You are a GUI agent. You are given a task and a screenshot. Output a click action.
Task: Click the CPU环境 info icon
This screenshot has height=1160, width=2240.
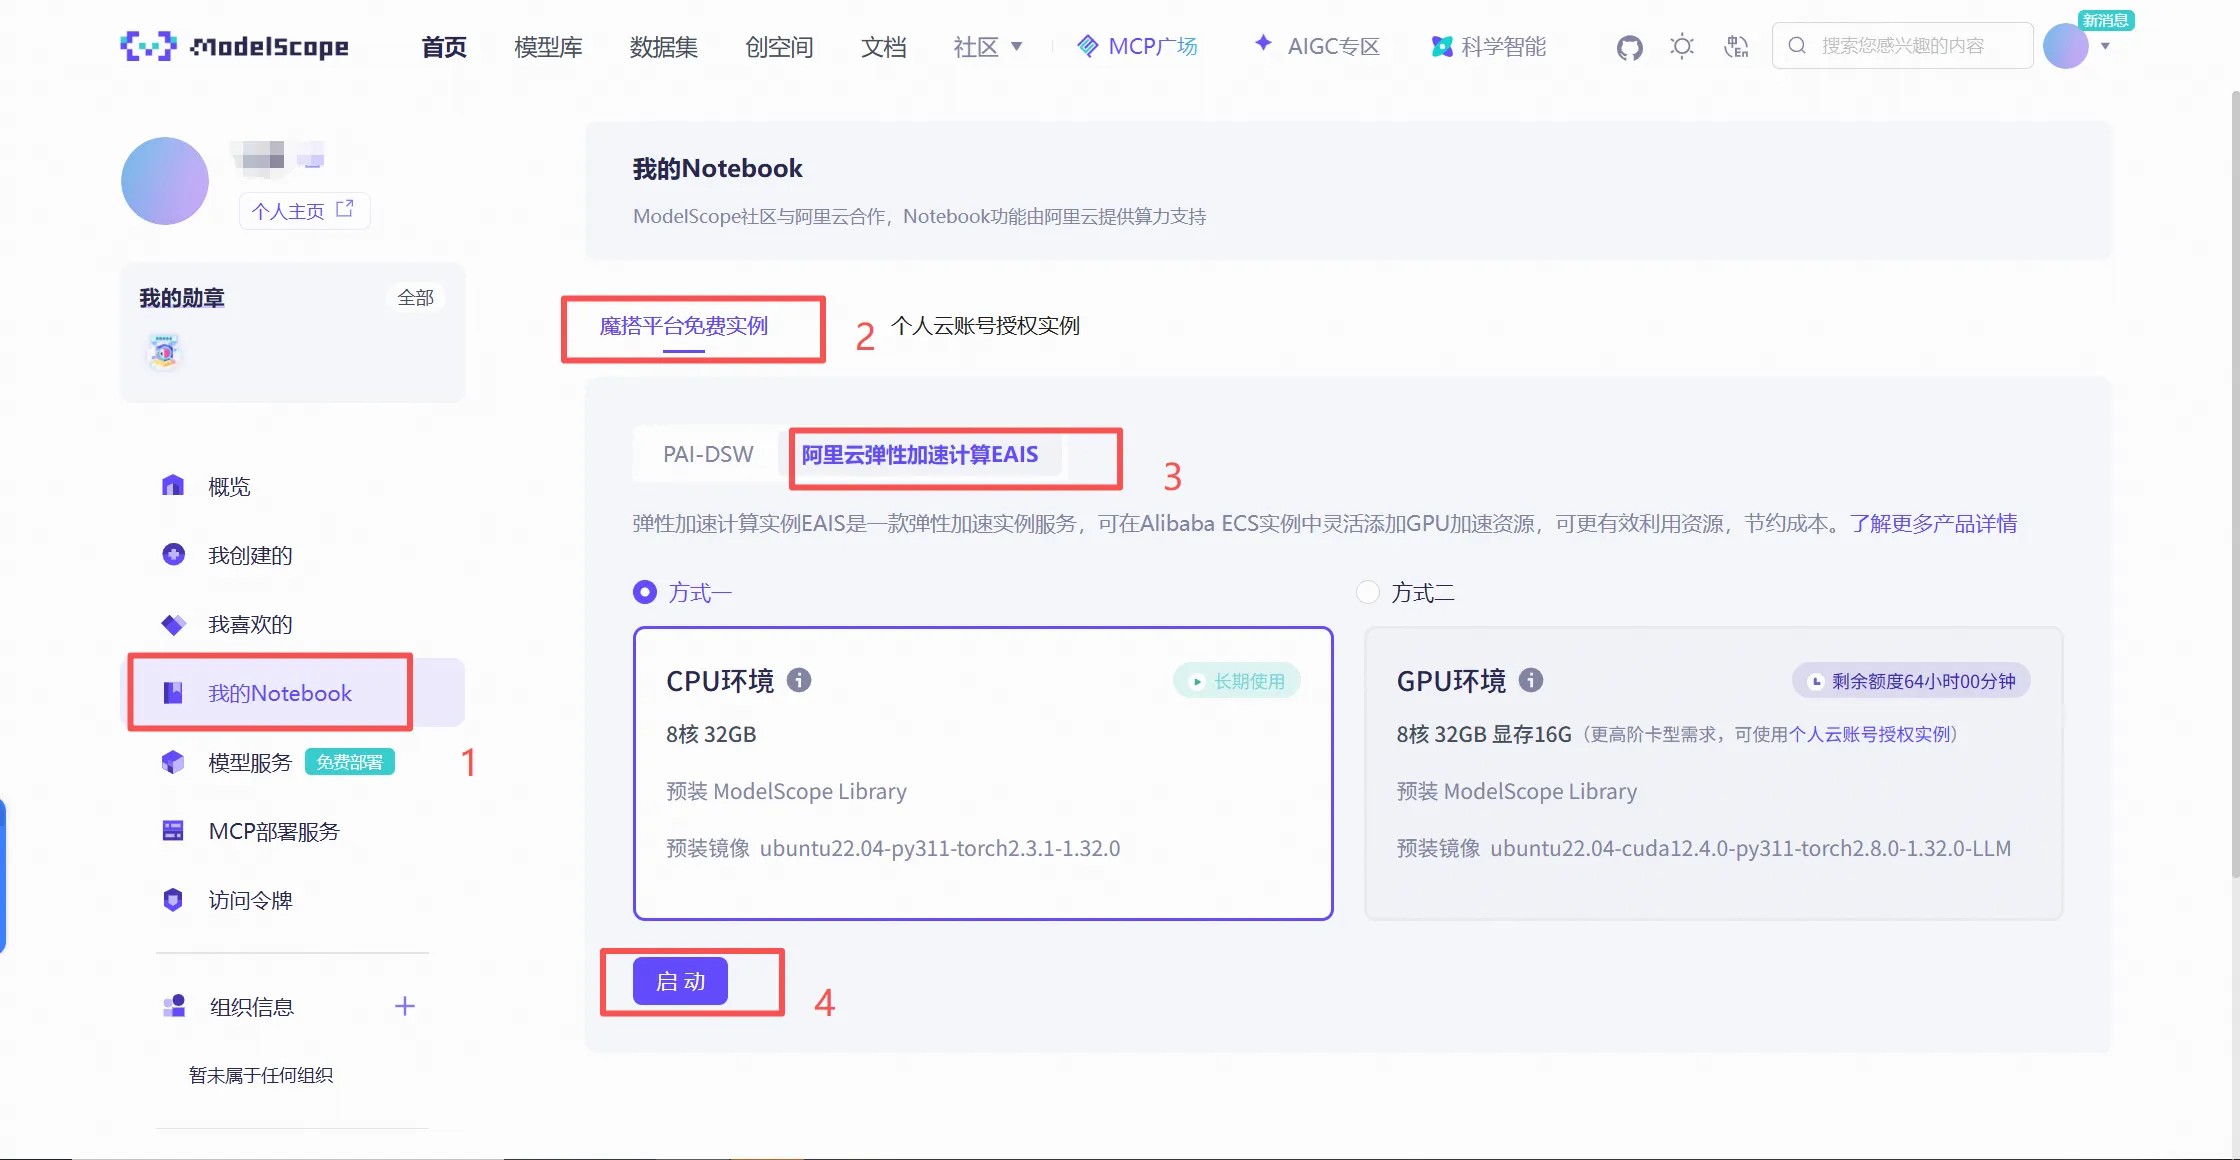pyautogui.click(x=798, y=680)
